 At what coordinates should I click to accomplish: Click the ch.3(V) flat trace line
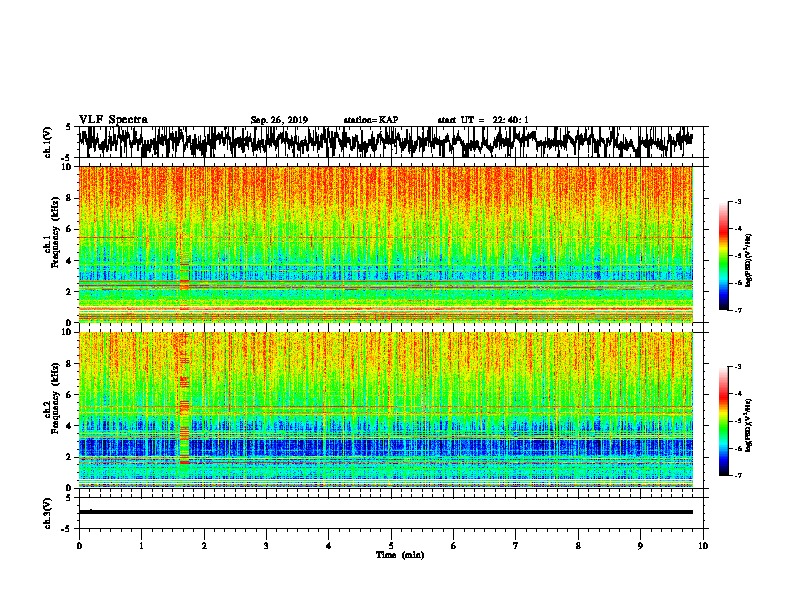pos(386,512)
